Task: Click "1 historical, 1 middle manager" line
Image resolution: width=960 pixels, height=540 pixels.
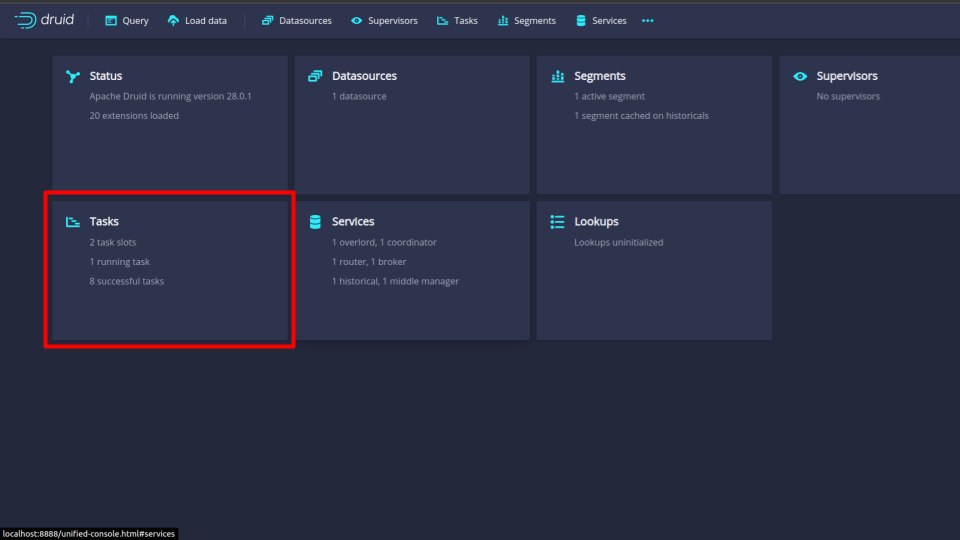Action: point(395,281)
